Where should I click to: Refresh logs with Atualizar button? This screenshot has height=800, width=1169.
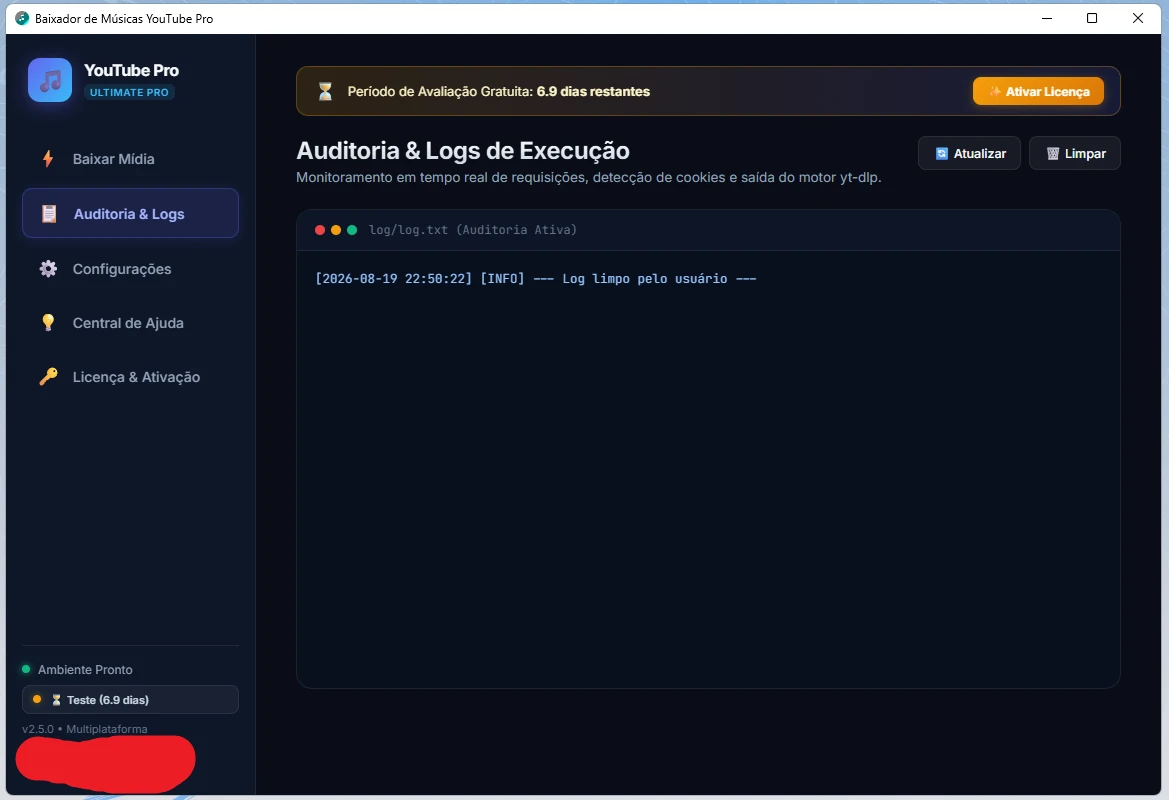pos(969,153)
